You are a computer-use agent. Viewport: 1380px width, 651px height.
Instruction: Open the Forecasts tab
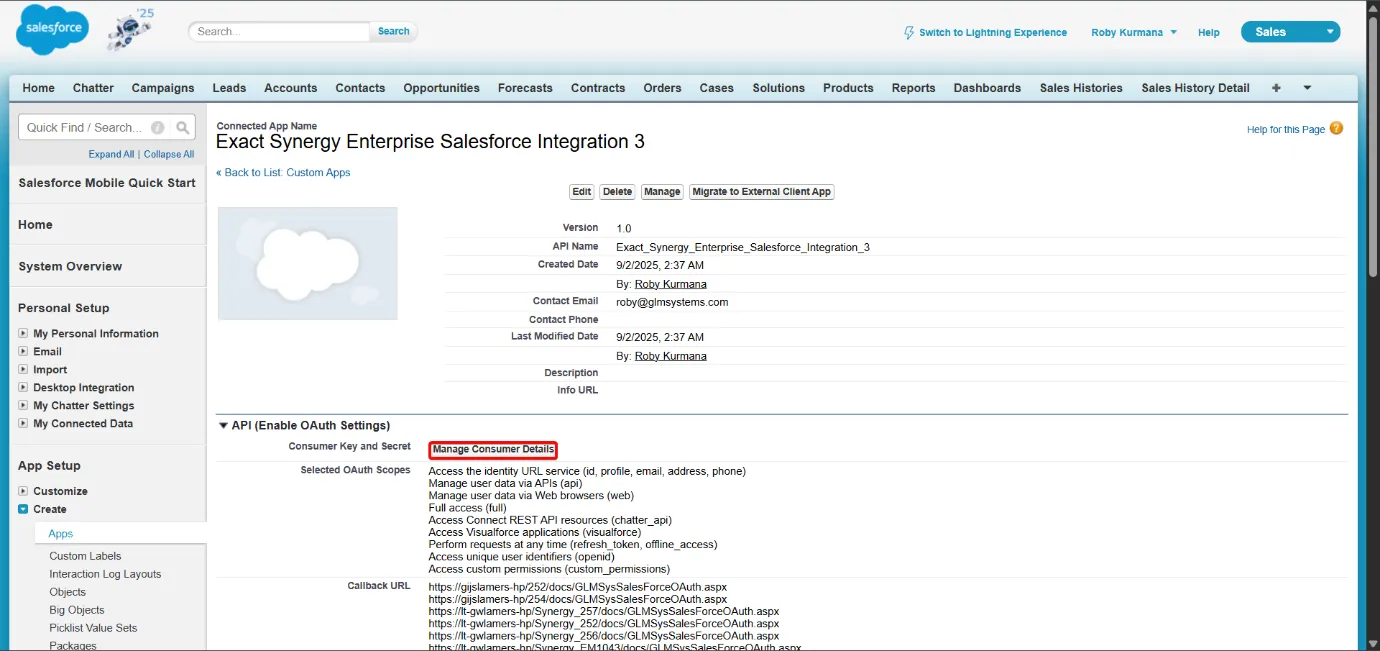(525, 88)
